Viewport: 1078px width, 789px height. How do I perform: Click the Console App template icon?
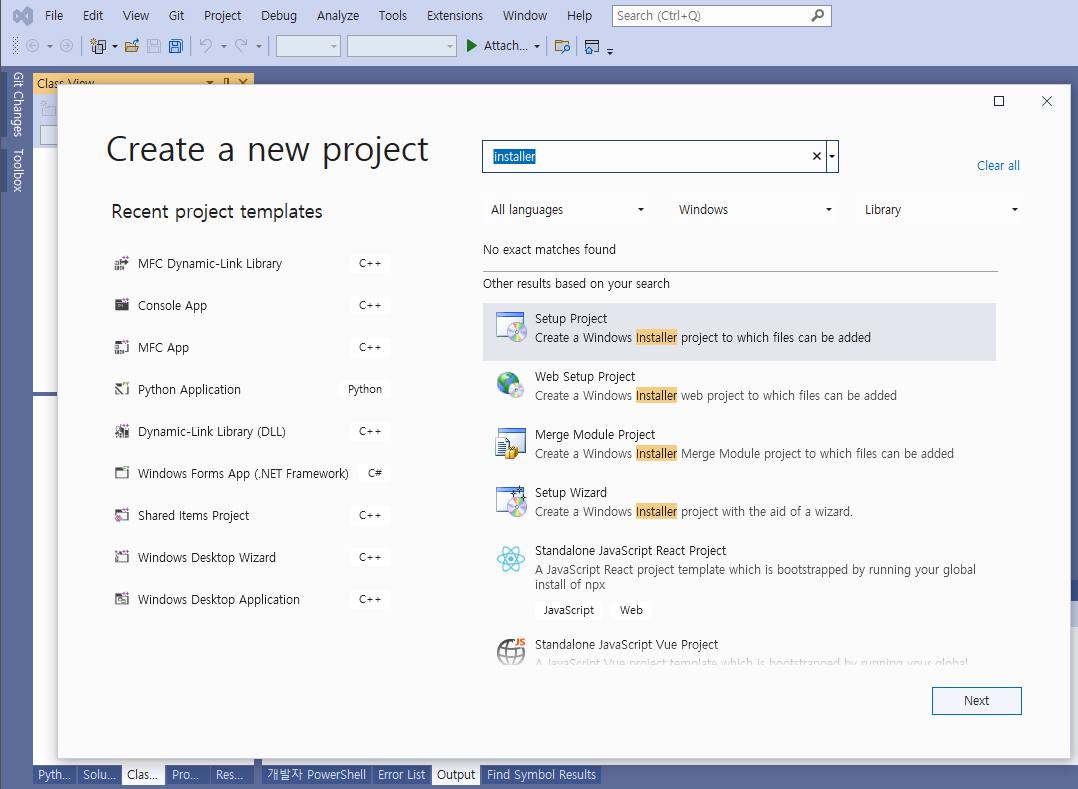[x=122, y=304]
